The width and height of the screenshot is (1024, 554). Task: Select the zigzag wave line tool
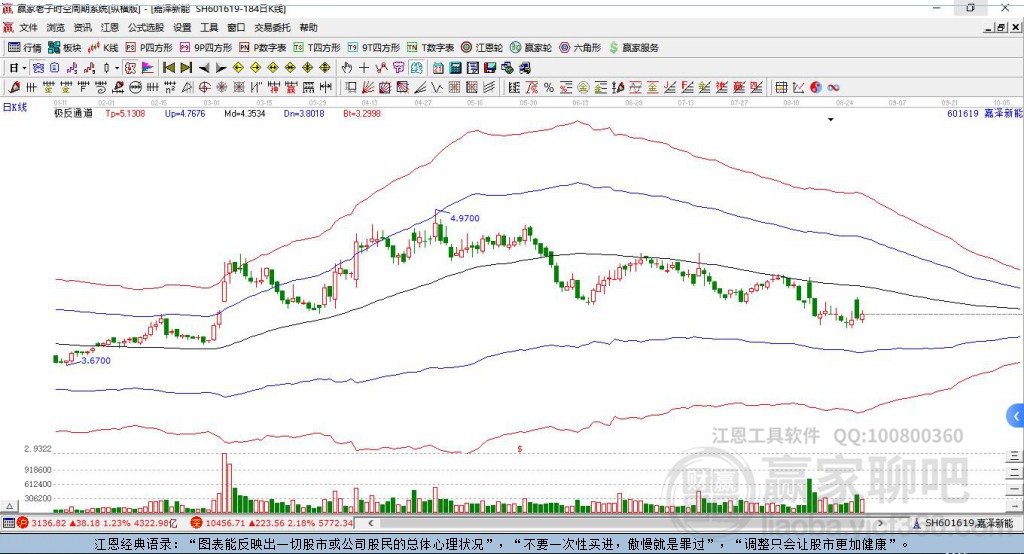click(x=436, y=87)
